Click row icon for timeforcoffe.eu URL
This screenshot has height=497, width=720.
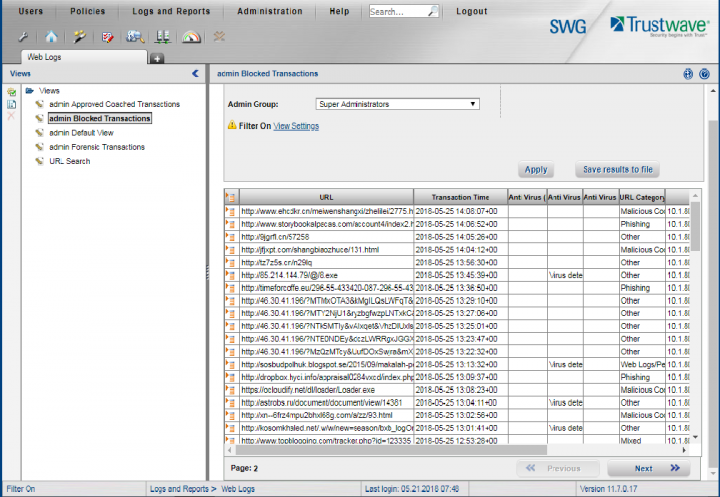coord(231,288)
